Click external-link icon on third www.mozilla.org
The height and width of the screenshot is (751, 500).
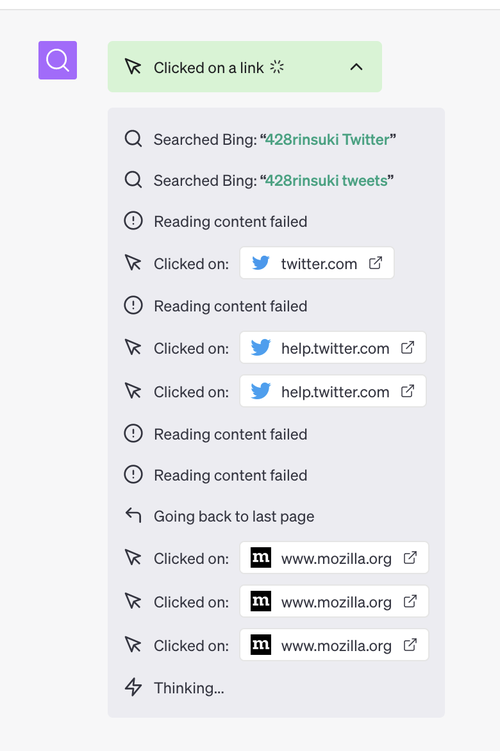pos(410,645)
